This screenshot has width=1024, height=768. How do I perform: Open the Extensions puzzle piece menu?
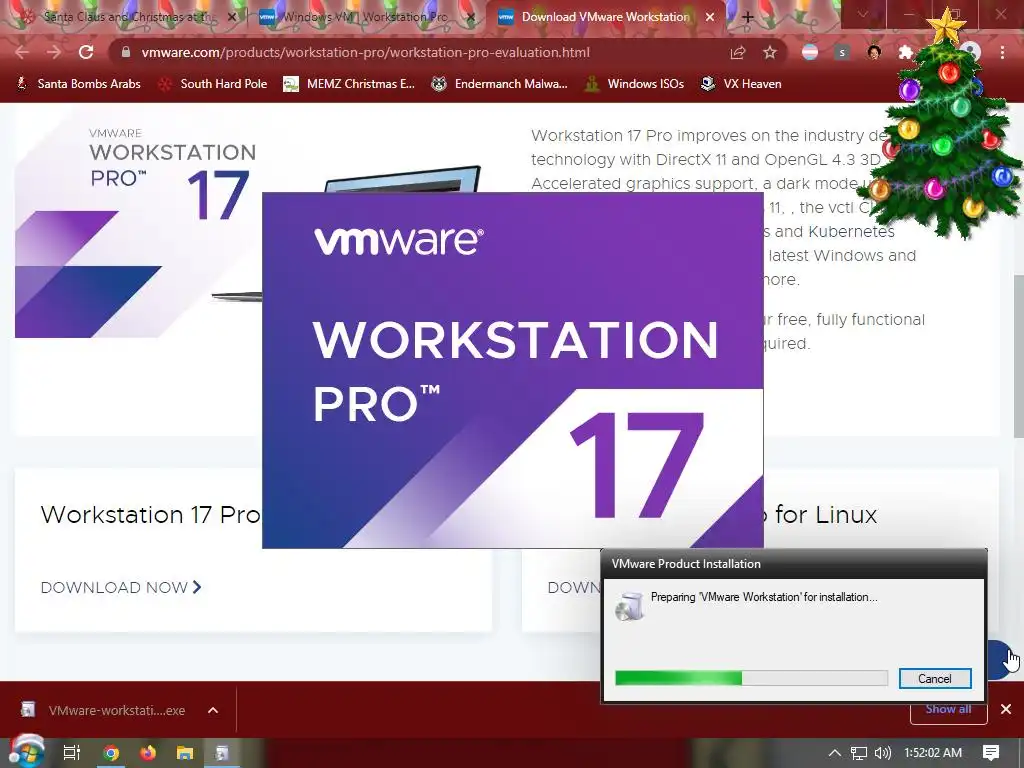click(x=905, y=52)
